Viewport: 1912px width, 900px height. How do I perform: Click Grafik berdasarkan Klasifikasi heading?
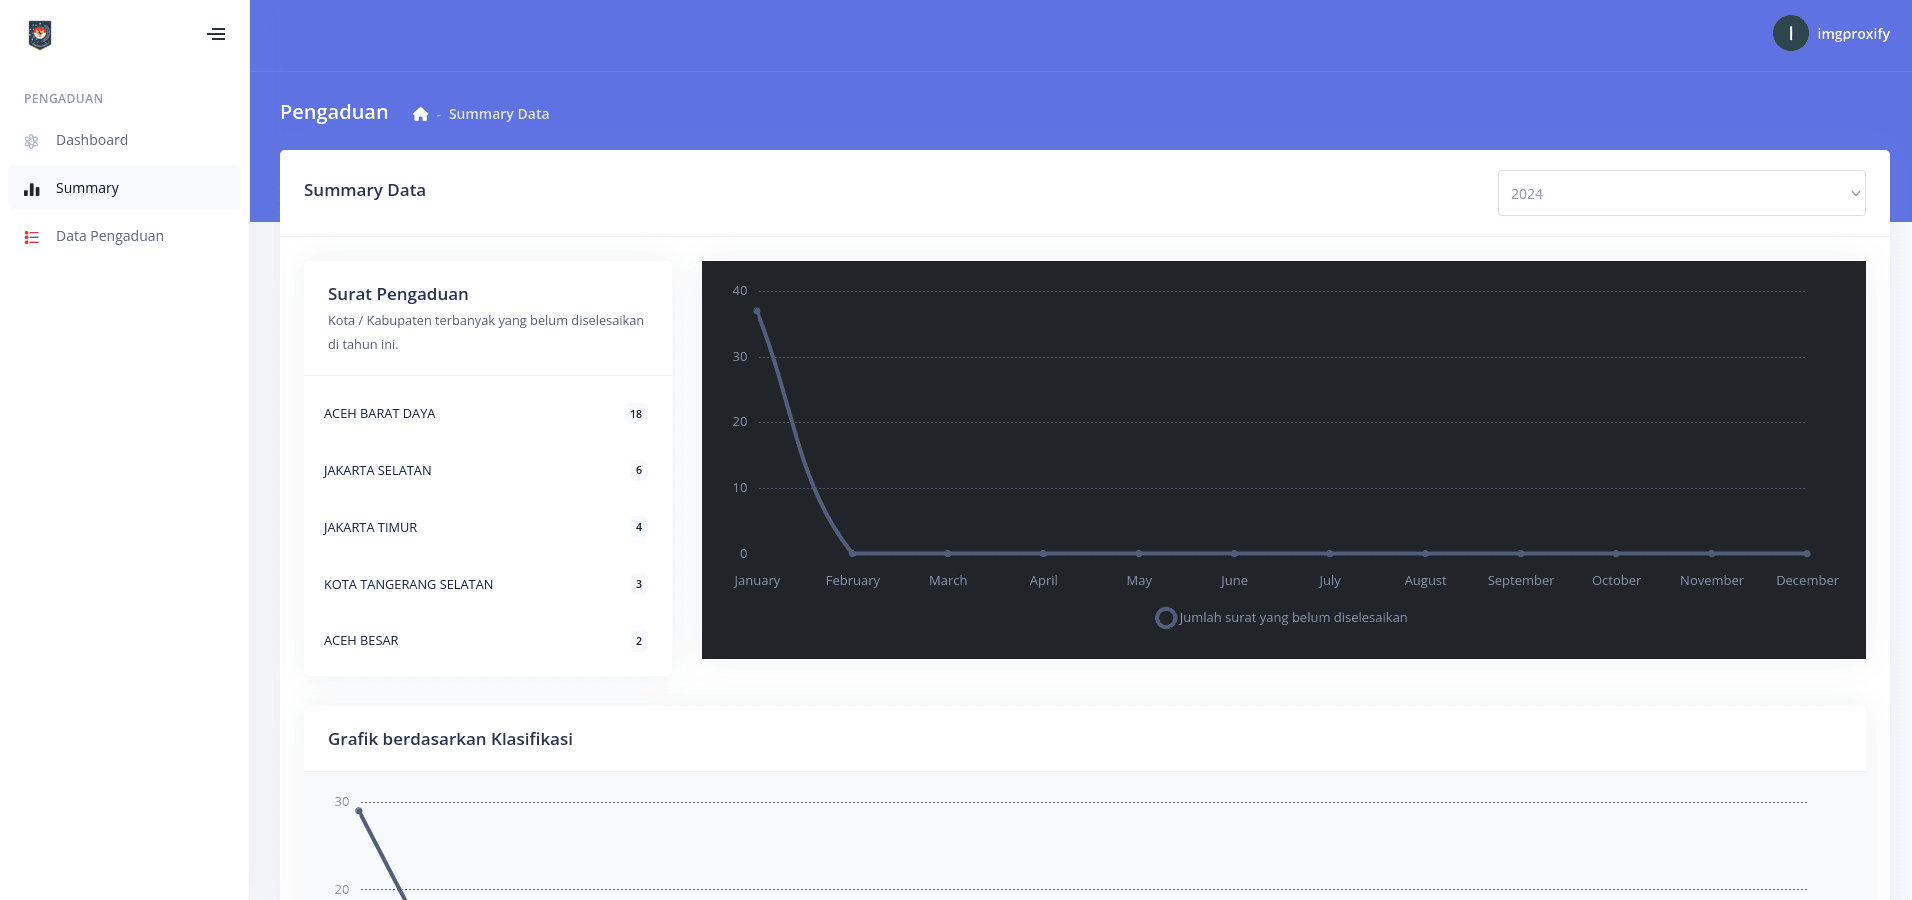click(x=450, y=739)
